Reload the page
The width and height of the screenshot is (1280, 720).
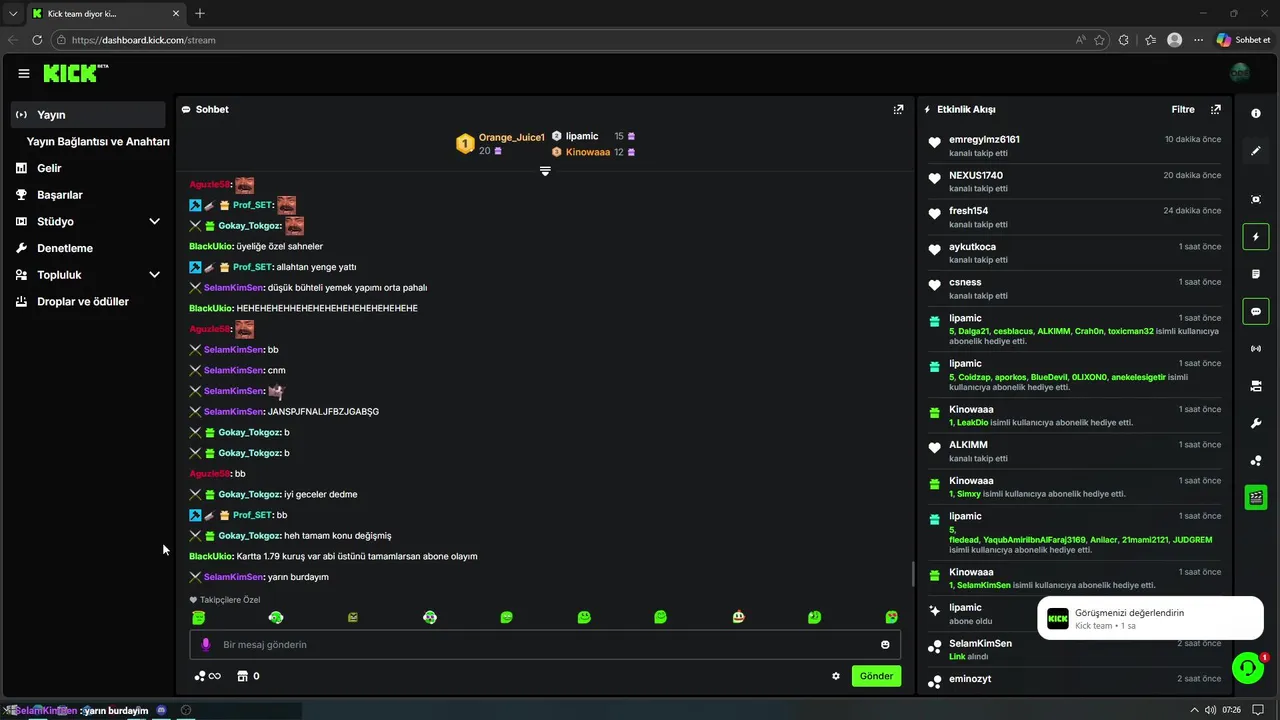(x=37, y=40)
